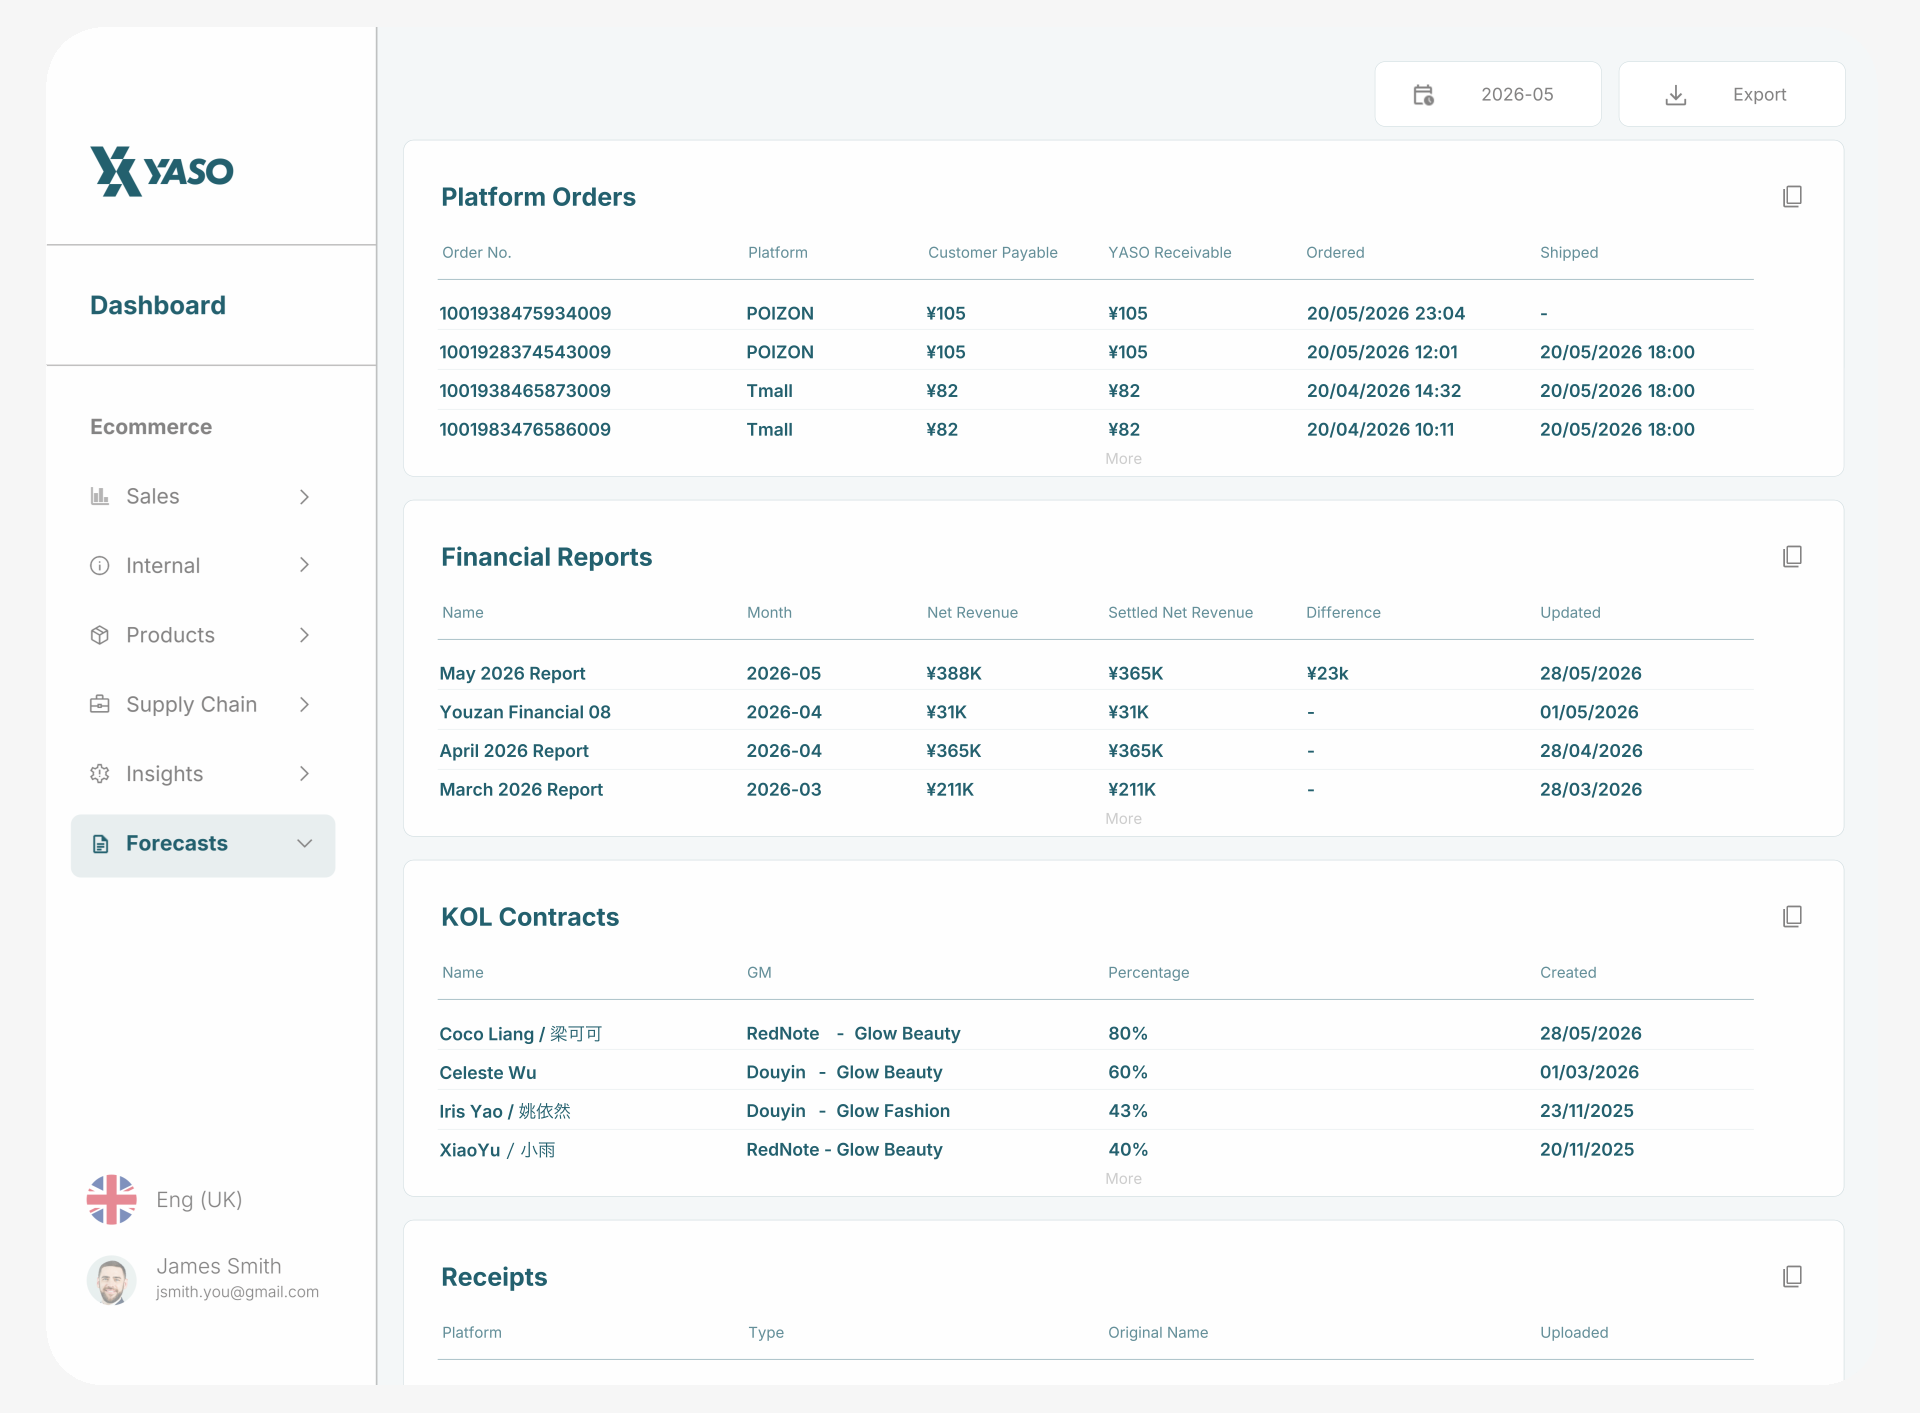
Task: Open the 2026-05 month picker
Action: (1488, 94)
